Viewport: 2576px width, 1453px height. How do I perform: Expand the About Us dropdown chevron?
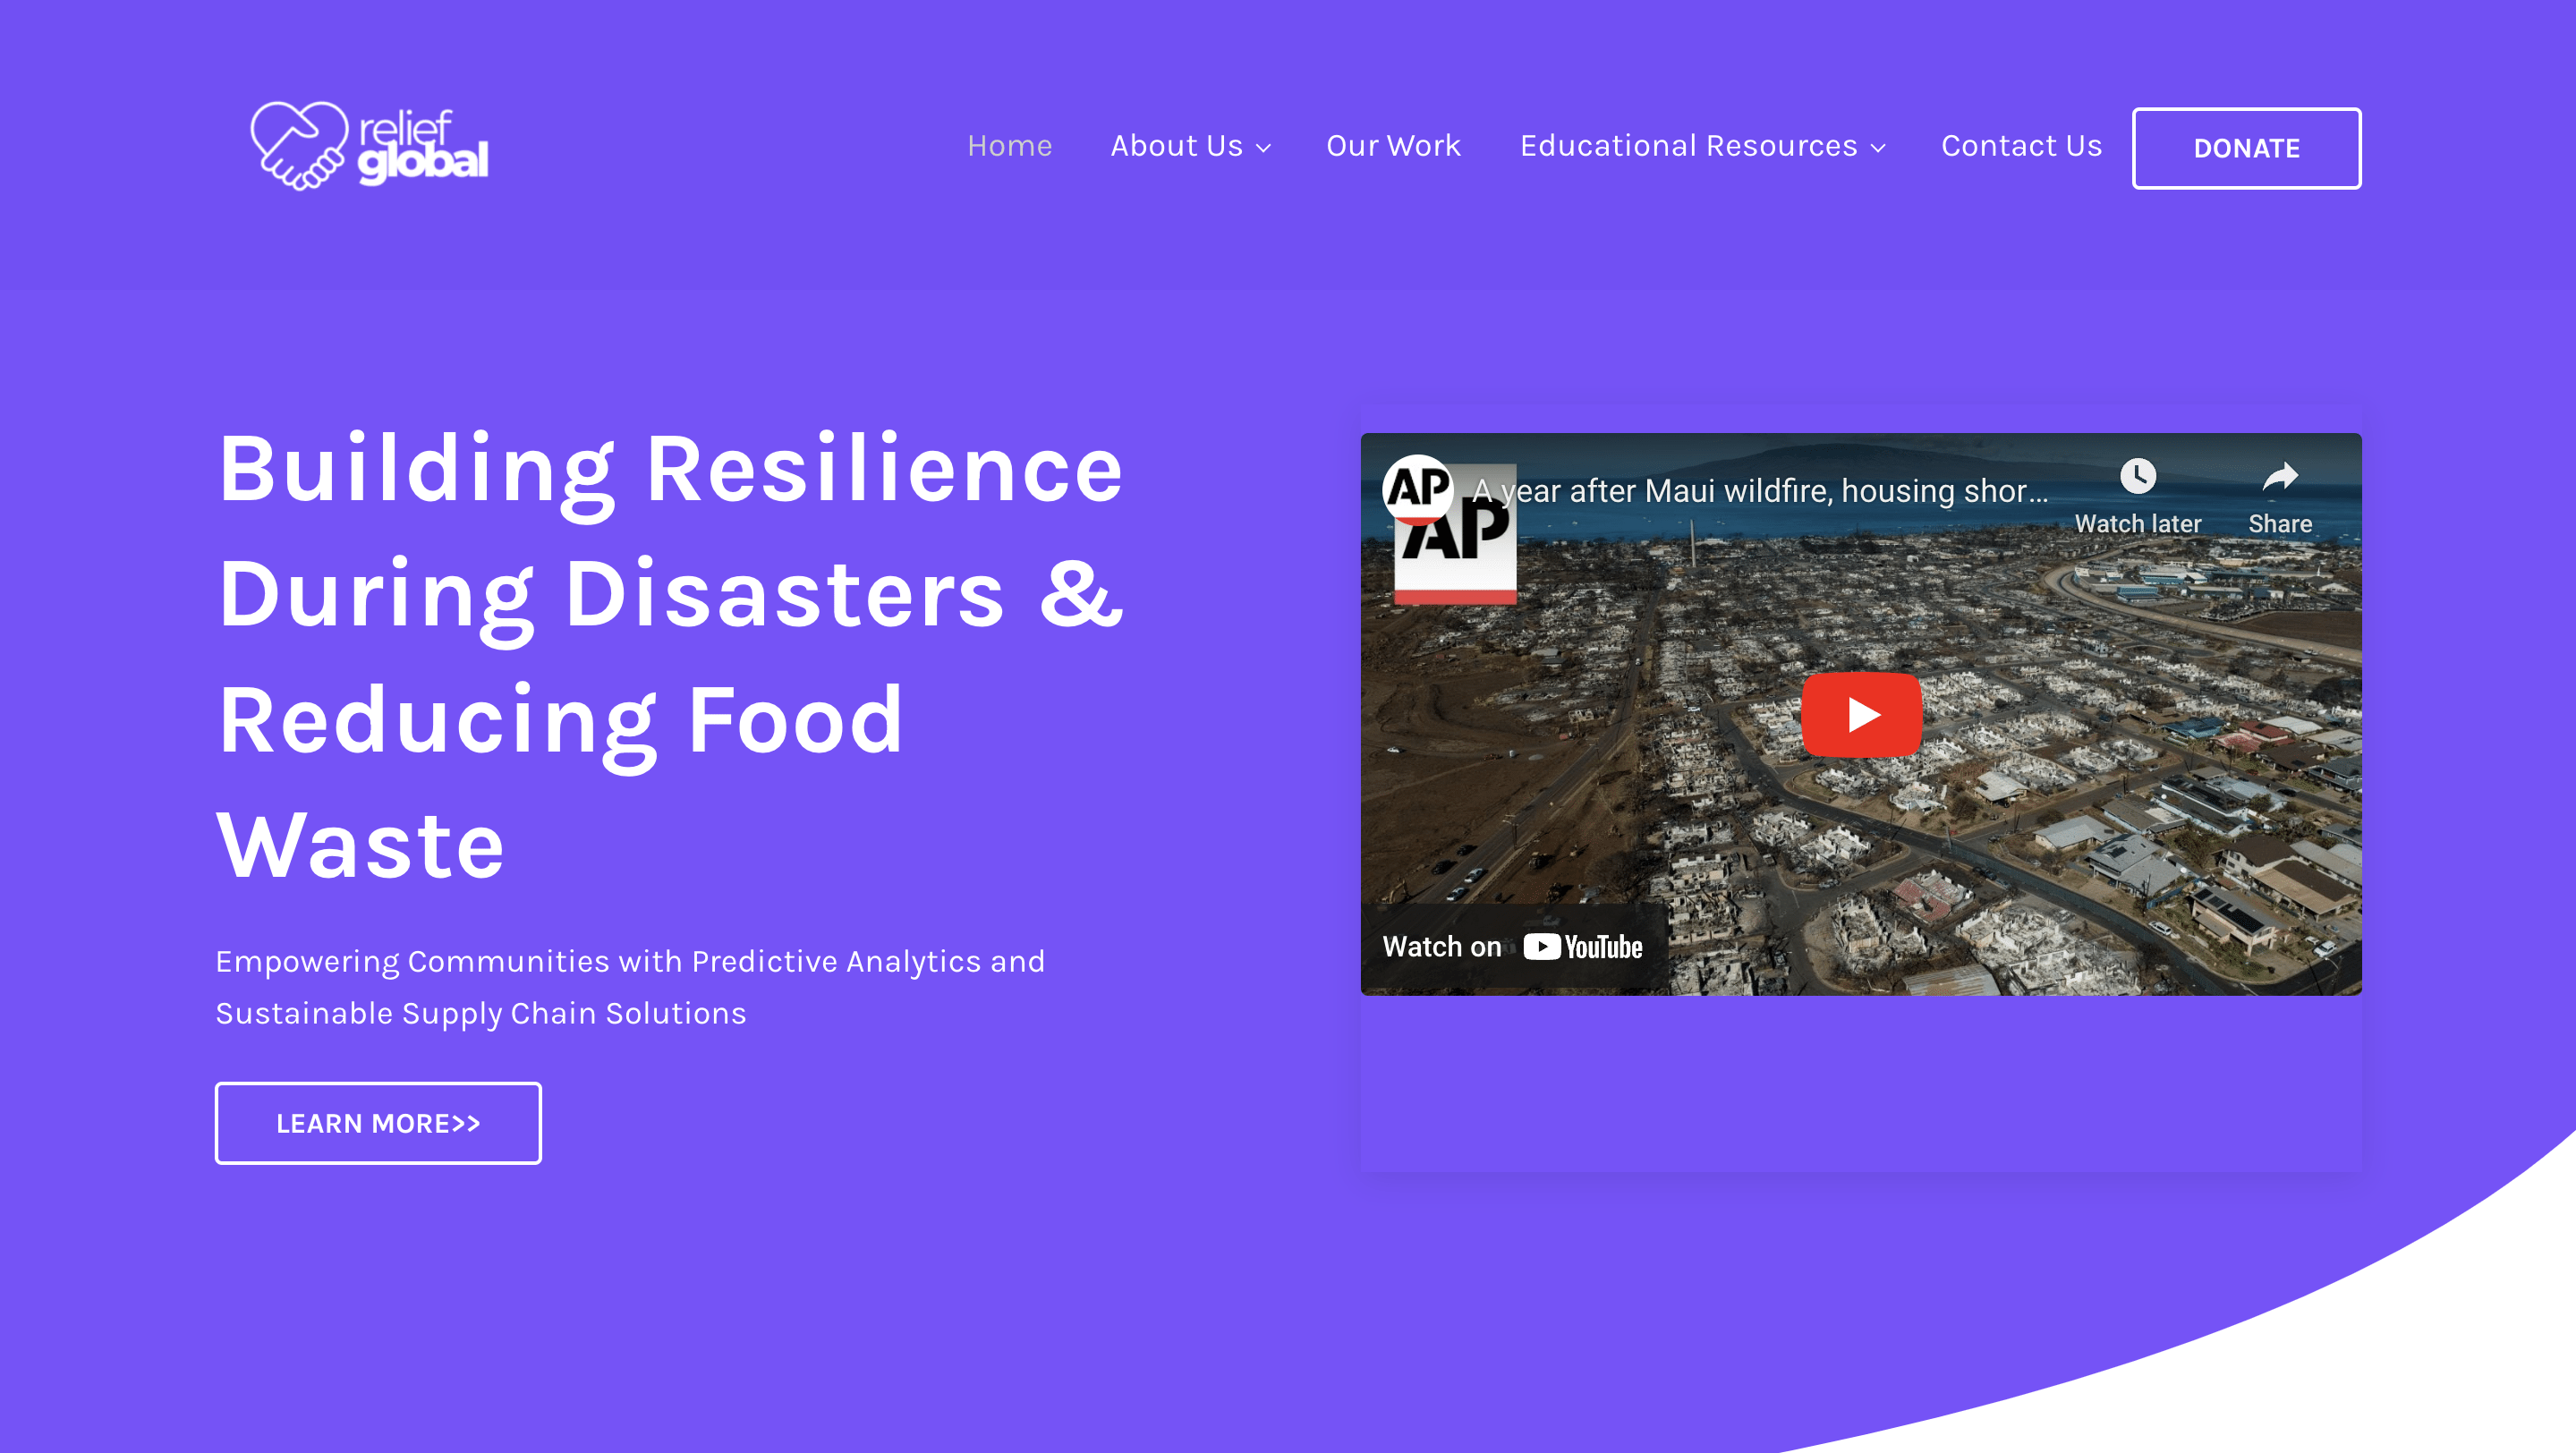tap(1264, 148)
